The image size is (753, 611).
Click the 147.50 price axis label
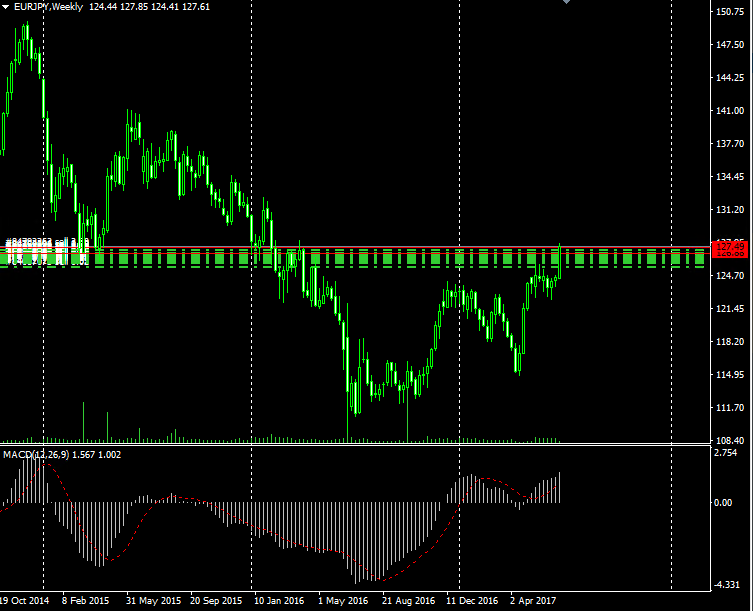(729, 45)
